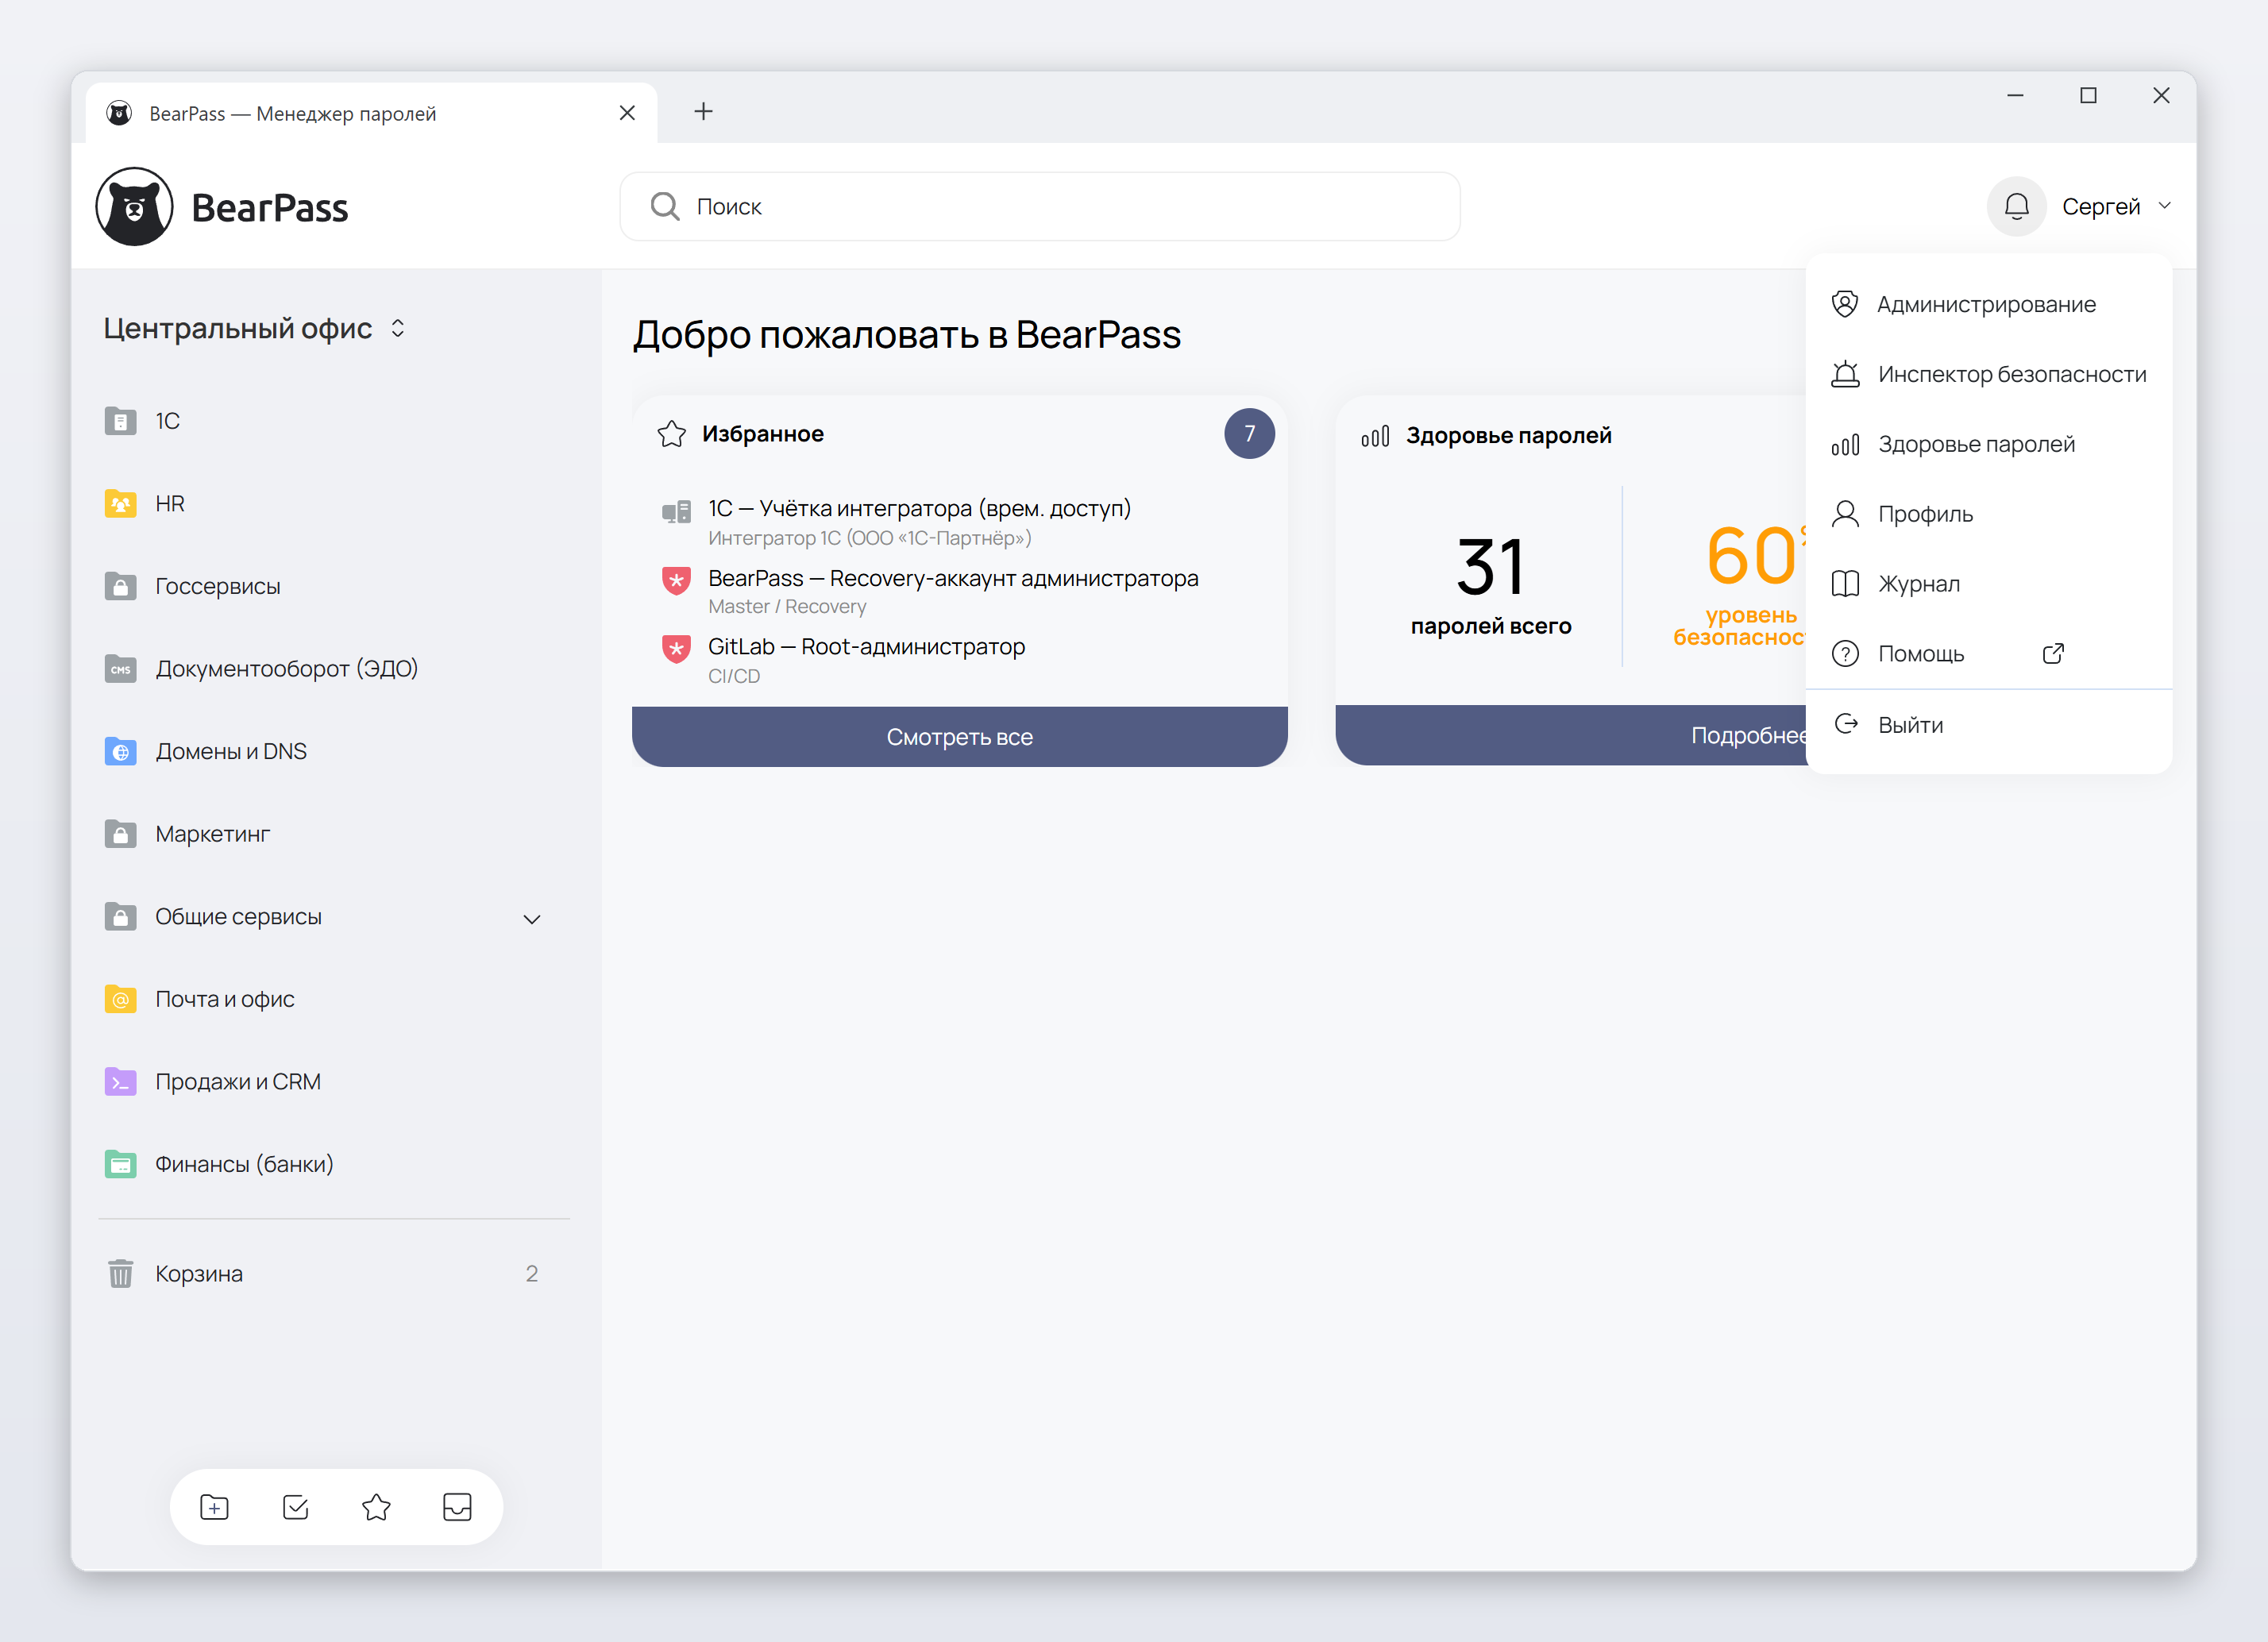Click the favorites count badge 7
The image size is (2268, 1642).
click(x=1249, y=433)
